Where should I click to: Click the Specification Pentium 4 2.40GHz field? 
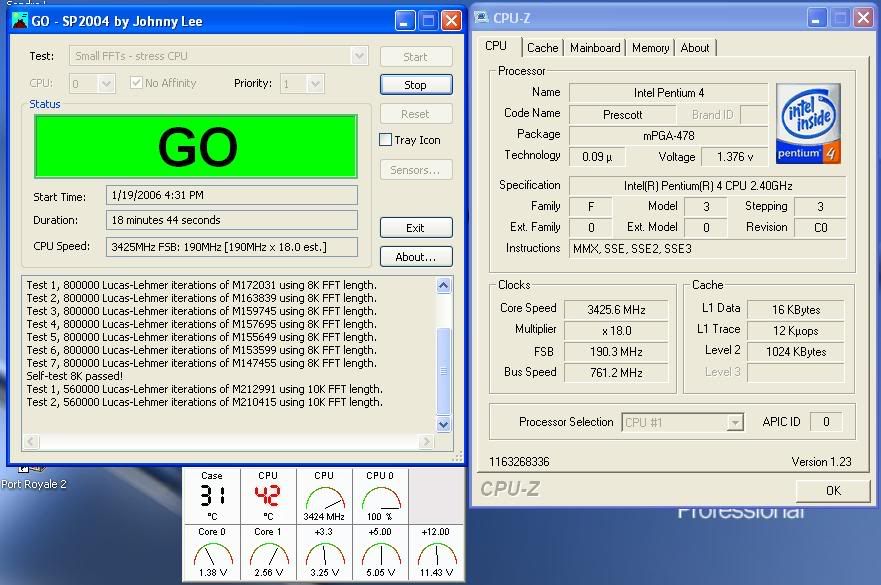707,185
